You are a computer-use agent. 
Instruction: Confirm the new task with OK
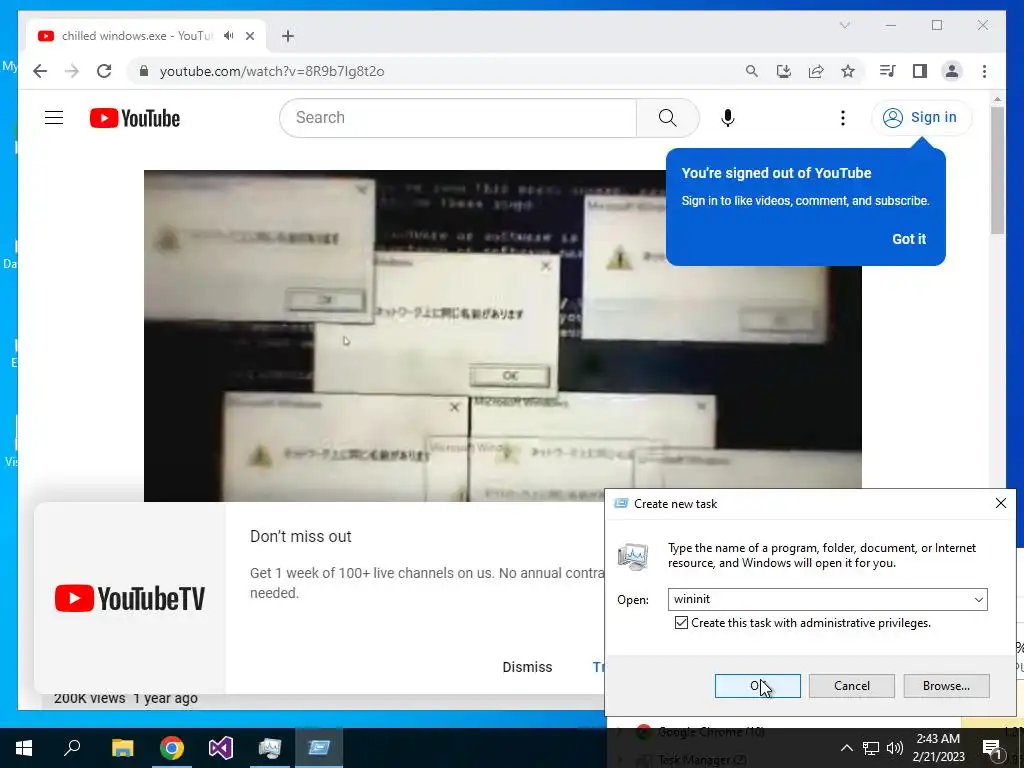click(758, 686)
